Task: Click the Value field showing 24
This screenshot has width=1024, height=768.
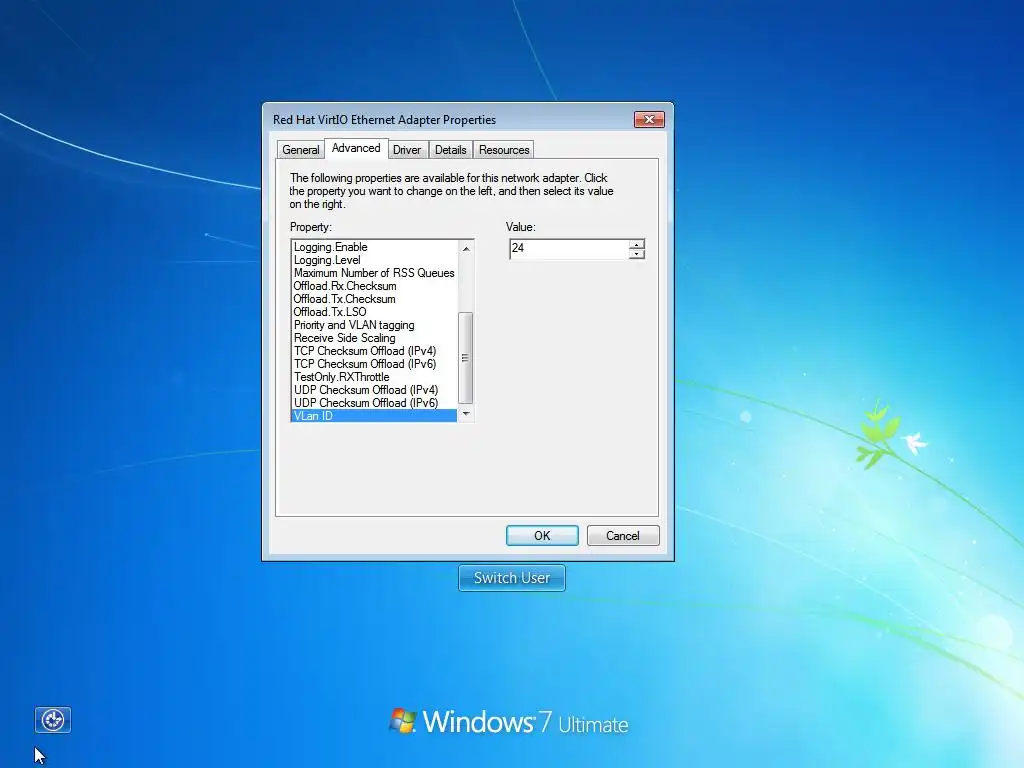Action: (569, 249)
